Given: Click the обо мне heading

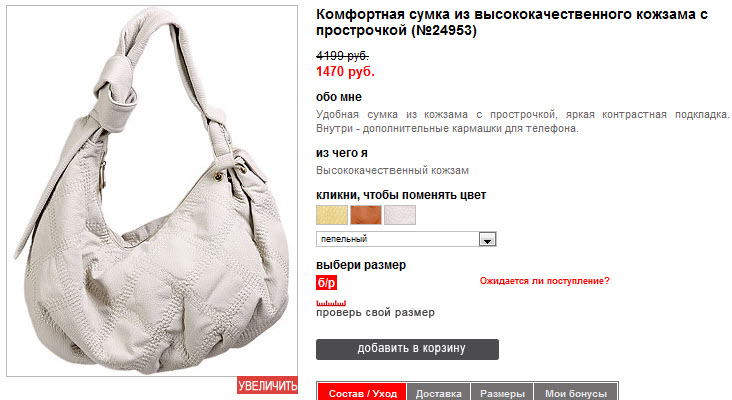Looking at the screenshot, I should pyautogui.click(x=339, y=97).
